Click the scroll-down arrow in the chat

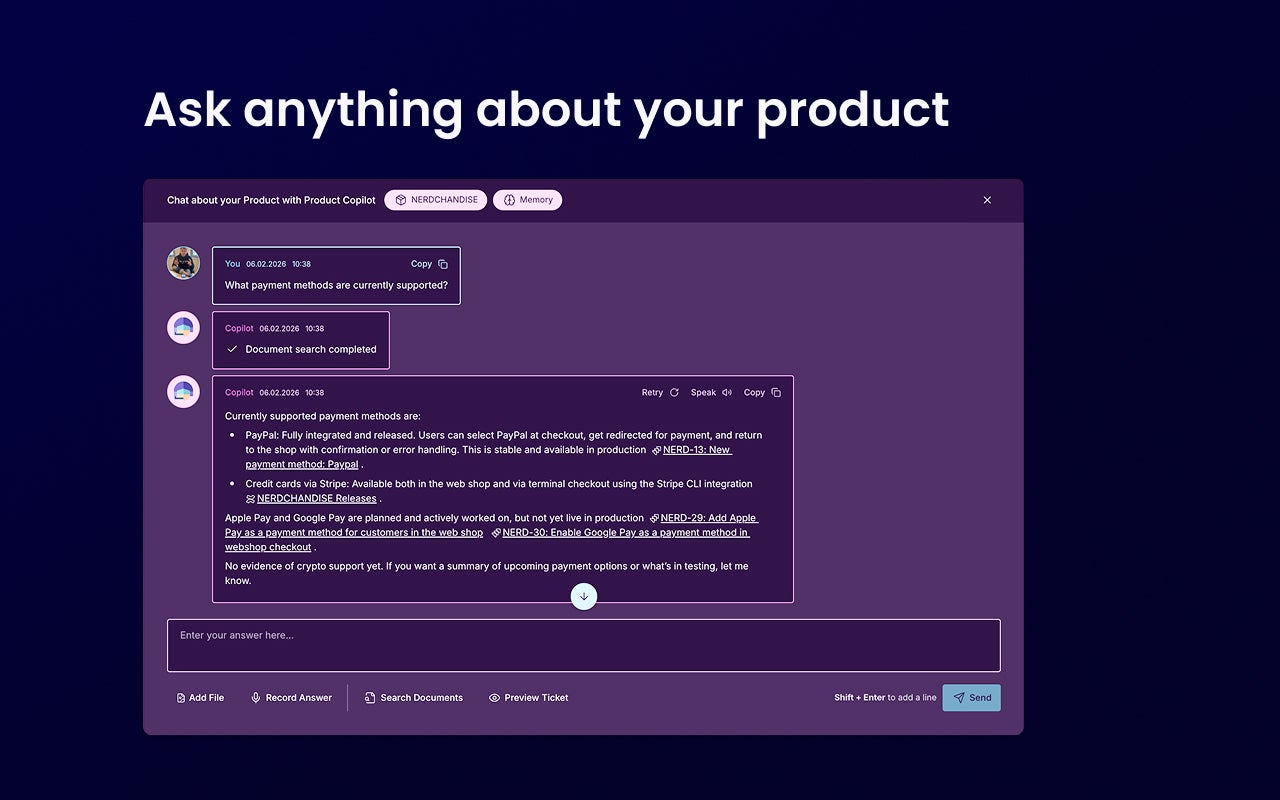coord(584,596)
